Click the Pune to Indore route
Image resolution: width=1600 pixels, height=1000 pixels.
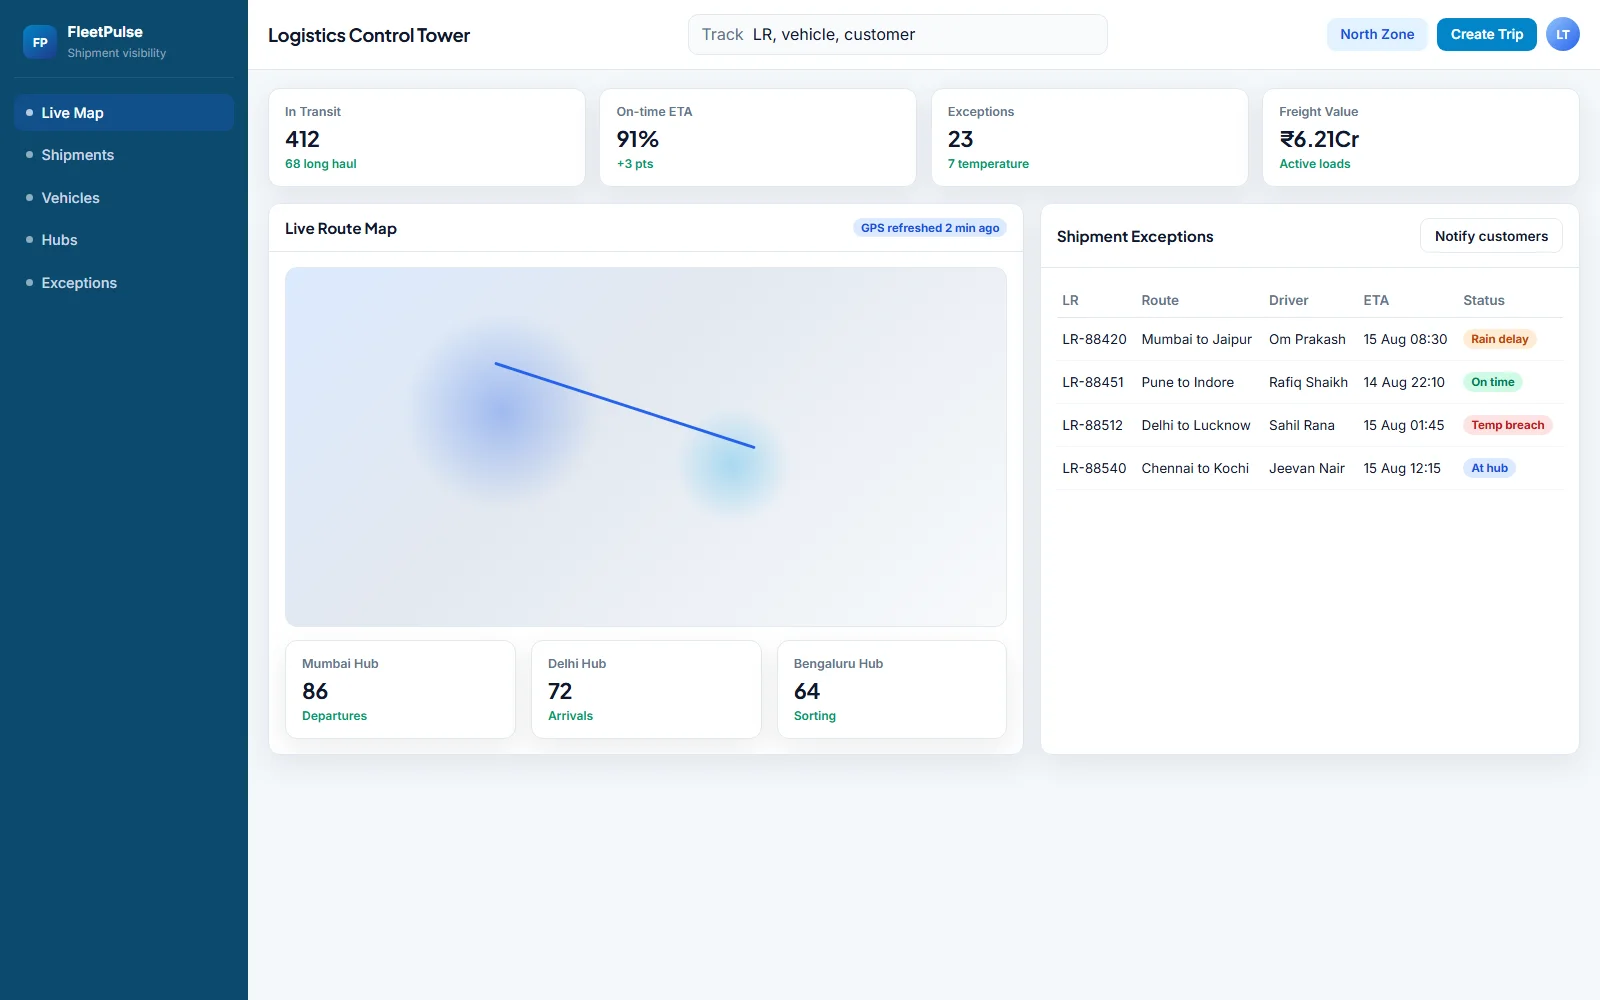[x=1187, y=382]
